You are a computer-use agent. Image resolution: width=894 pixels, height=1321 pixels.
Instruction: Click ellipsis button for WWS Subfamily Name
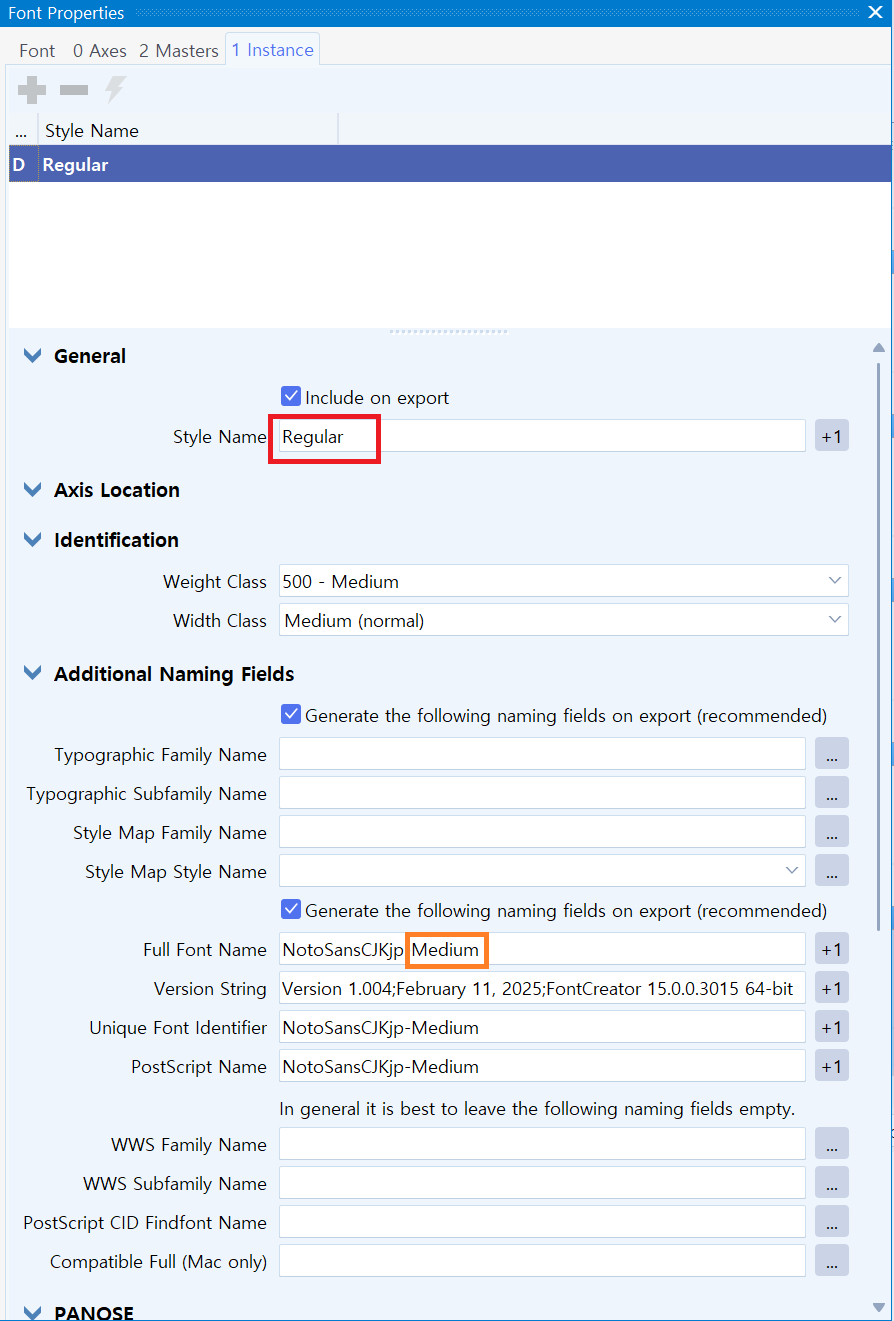(x=831, y=1183)
